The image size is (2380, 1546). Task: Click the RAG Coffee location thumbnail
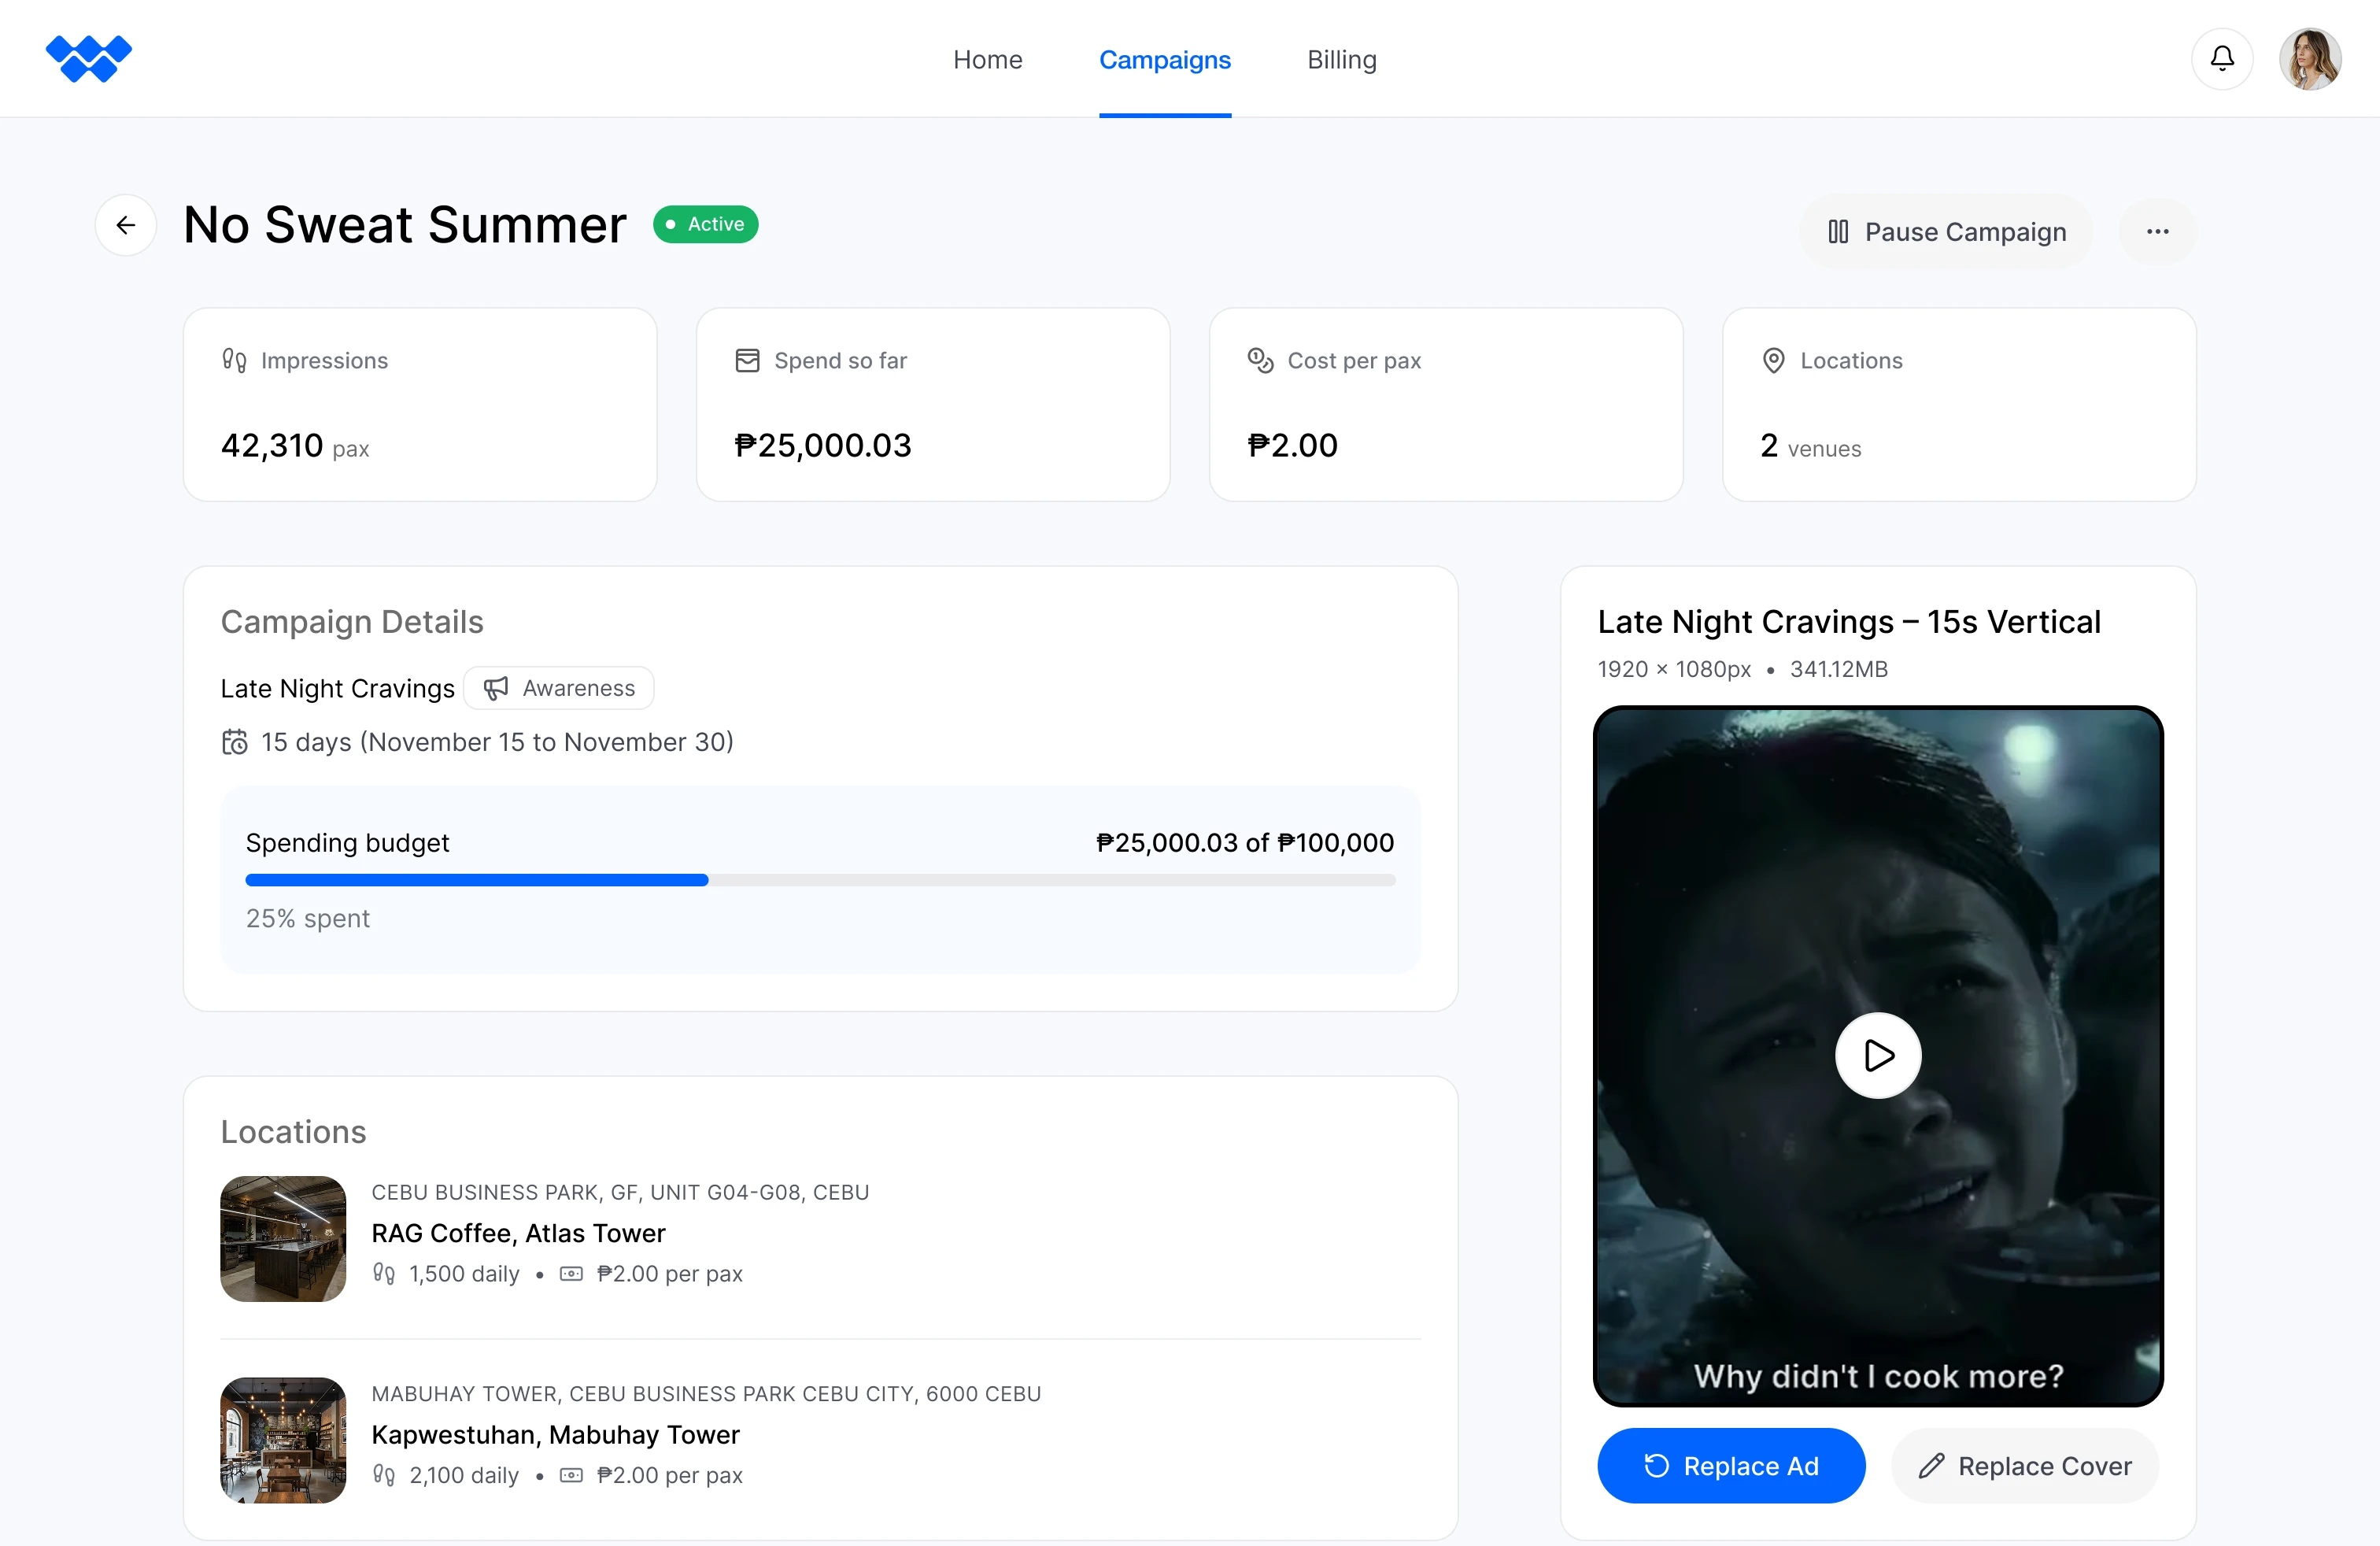283,1239
